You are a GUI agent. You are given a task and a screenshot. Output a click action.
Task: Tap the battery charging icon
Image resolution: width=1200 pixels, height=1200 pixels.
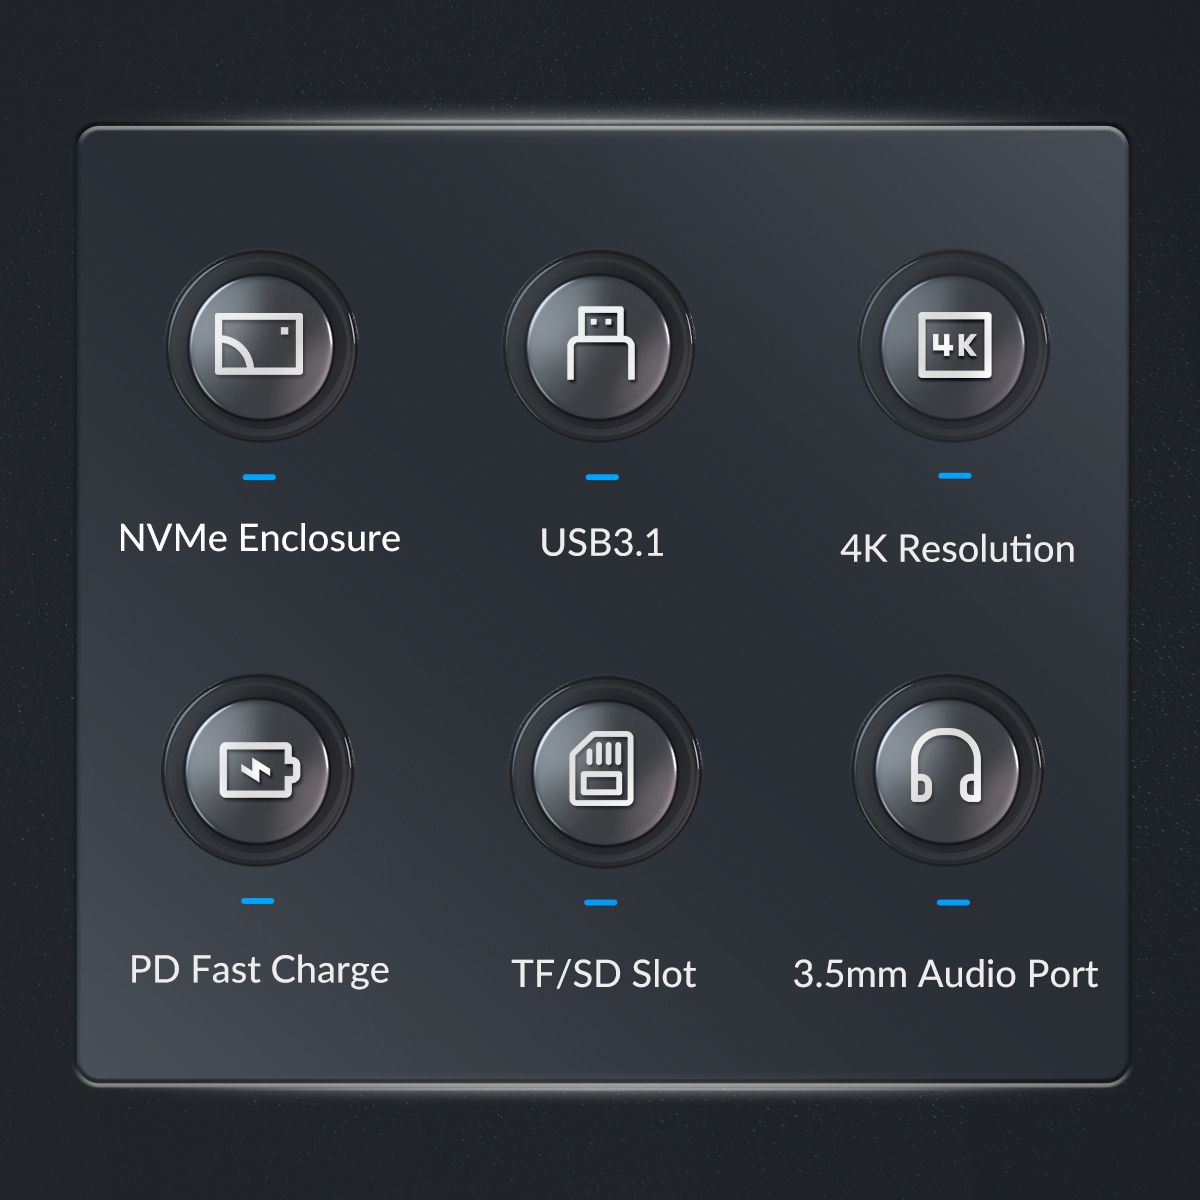click(259, 770)
